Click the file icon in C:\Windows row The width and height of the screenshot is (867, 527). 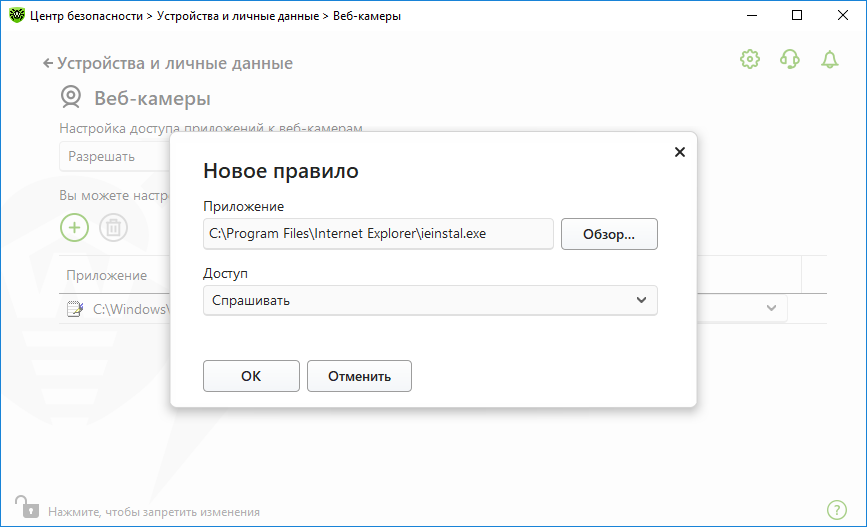[75, 309]
